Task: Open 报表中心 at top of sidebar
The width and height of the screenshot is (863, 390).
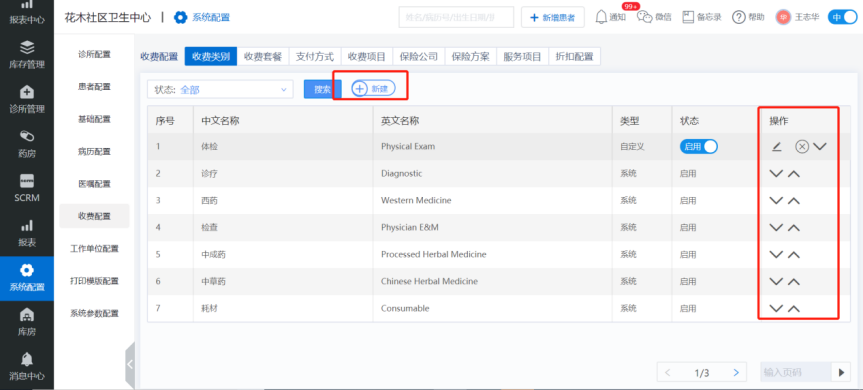Action: (26, 12)
